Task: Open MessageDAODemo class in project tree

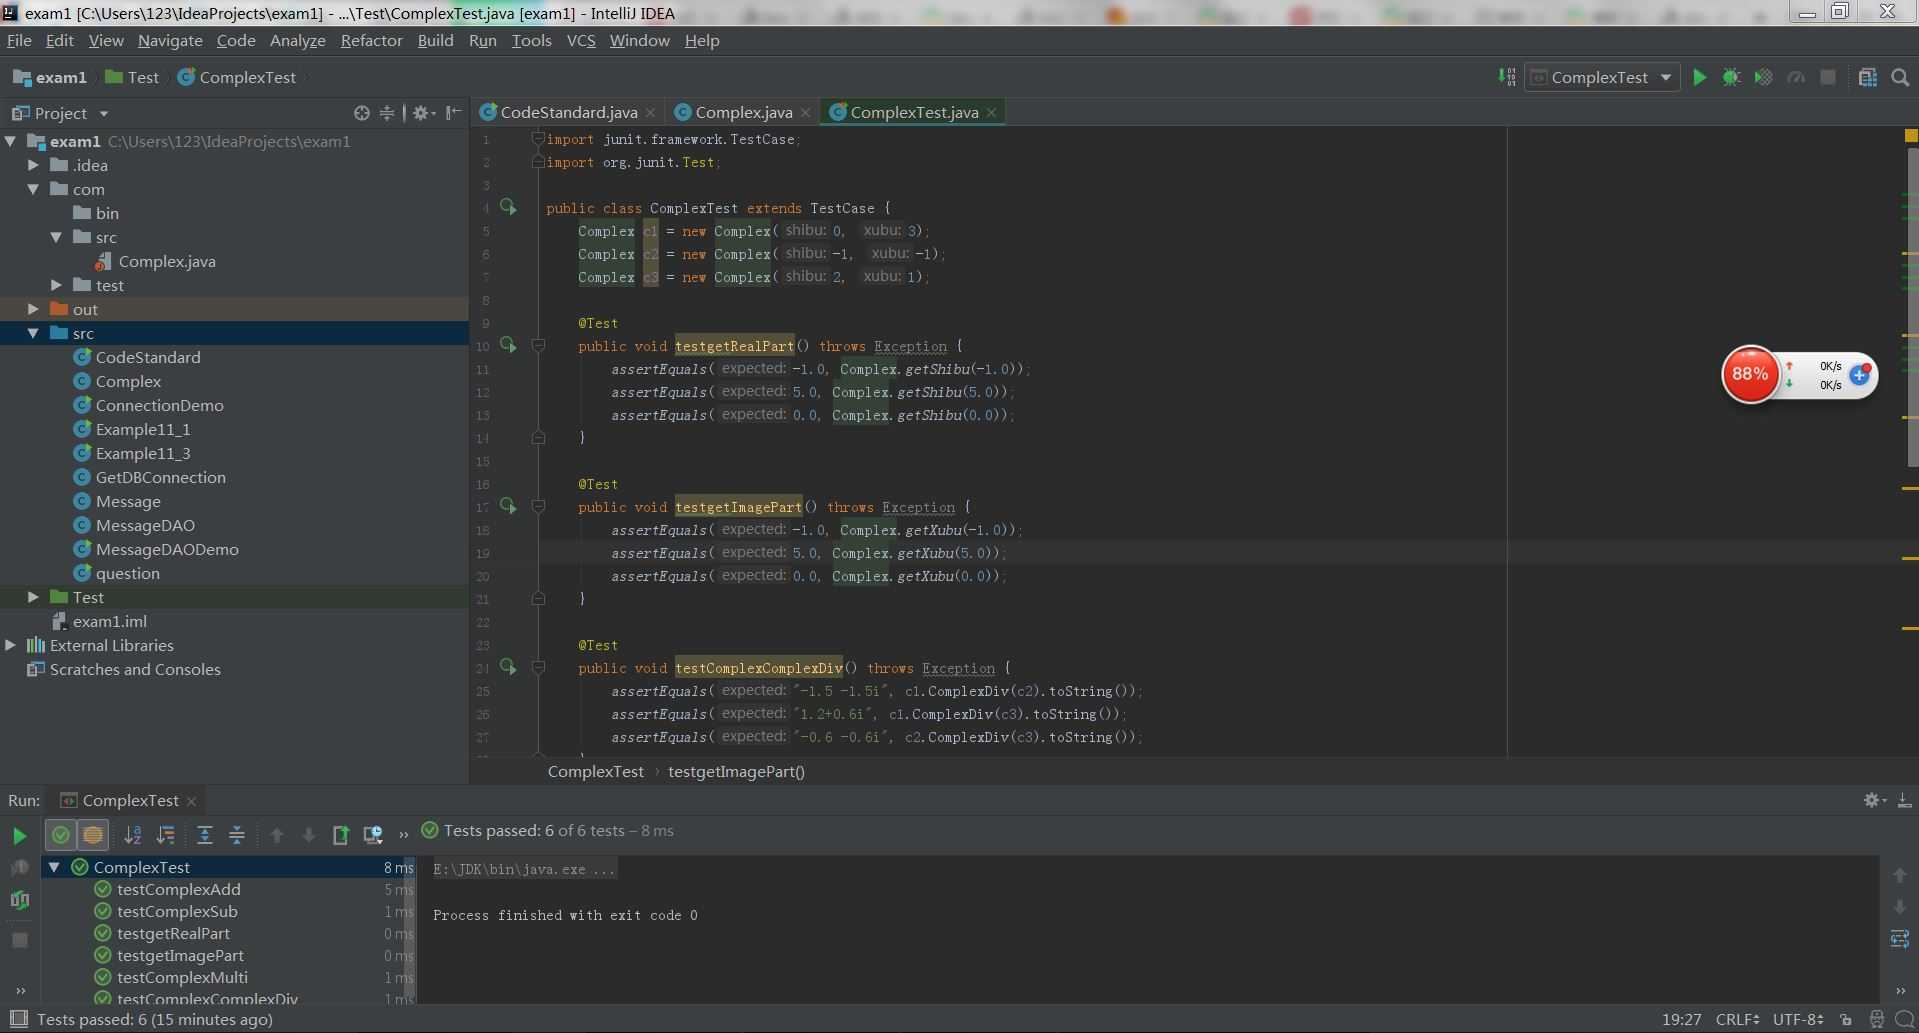Action: (167, 549)
